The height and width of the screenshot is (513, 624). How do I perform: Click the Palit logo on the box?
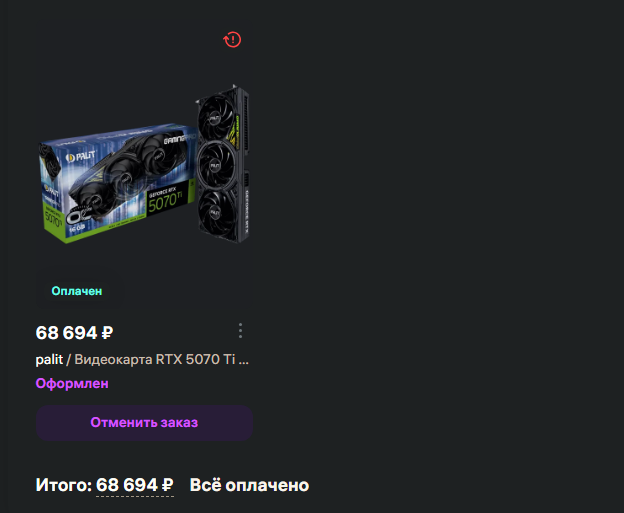pyautogui.click(x=80, y=156)
